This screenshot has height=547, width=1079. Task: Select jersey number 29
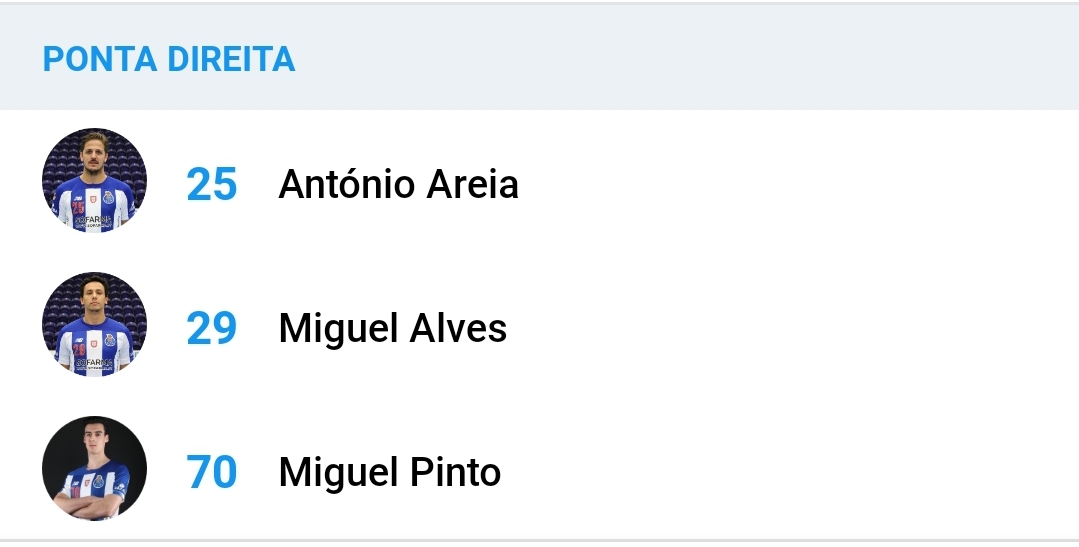pyautogui.click(x=212, y=328)
